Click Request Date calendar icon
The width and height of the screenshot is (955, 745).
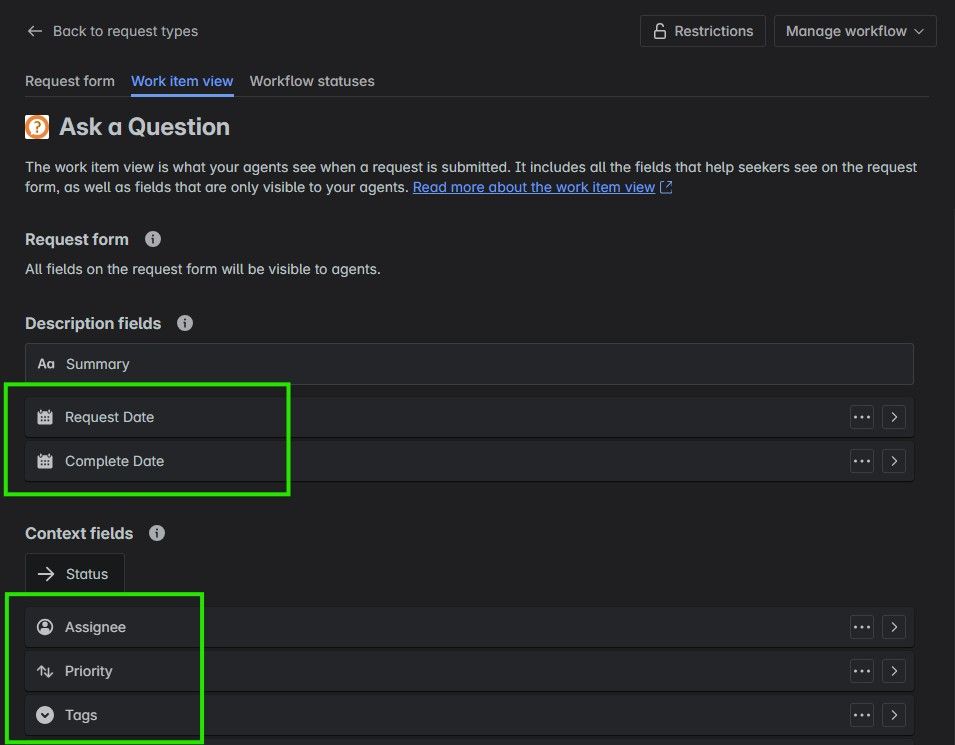click(45, 417)
